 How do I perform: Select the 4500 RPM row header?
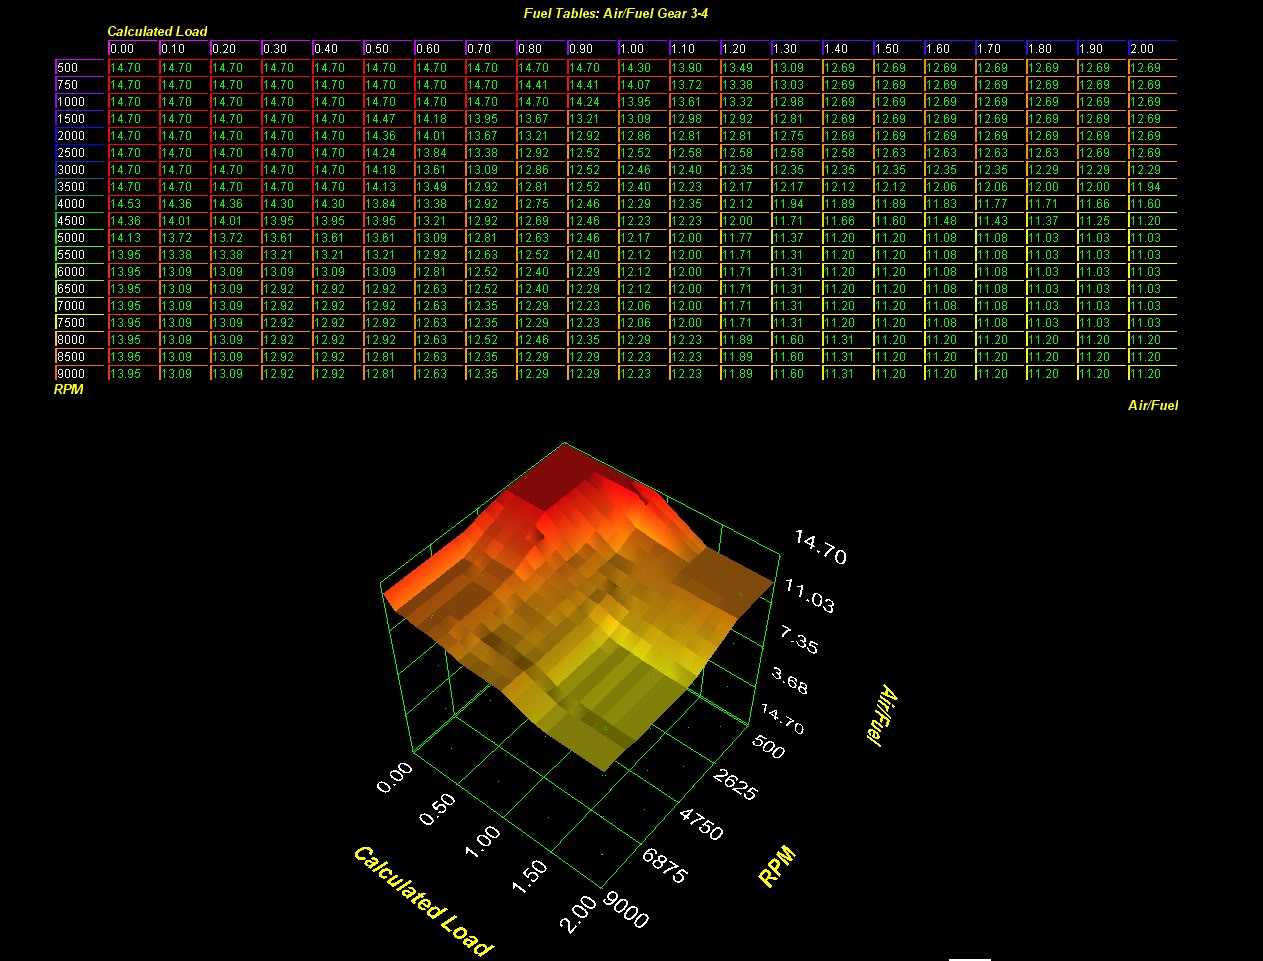coord(79,221)
